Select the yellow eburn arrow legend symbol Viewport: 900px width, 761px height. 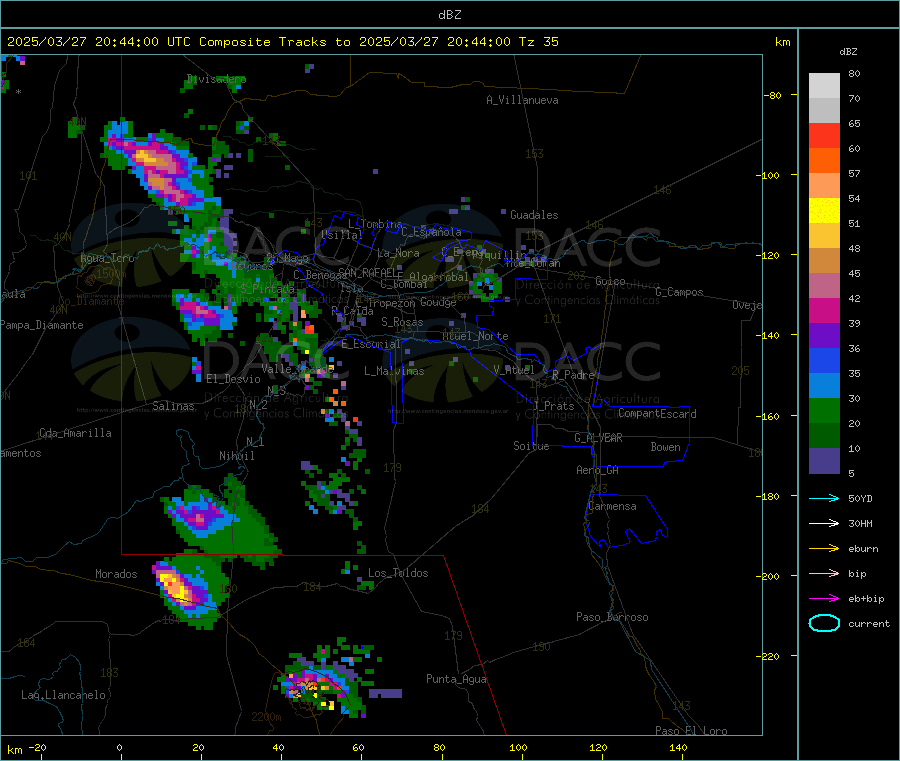tap(824, 549)
